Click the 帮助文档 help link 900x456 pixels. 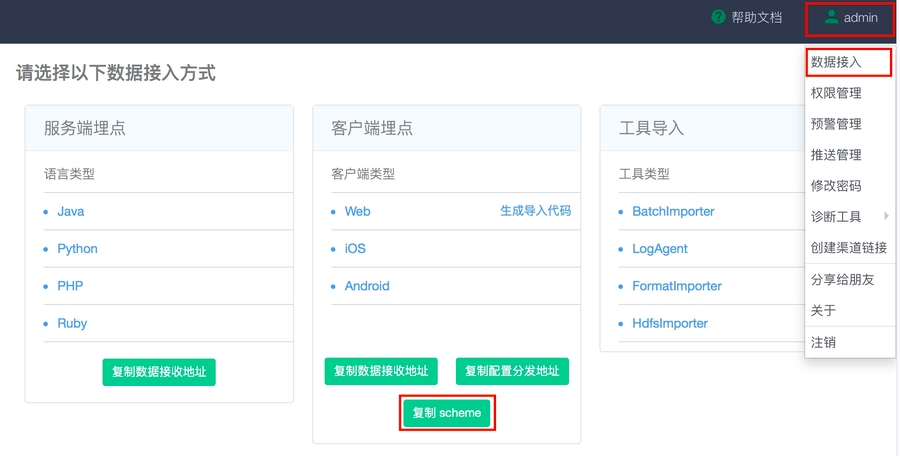(756, 17)
